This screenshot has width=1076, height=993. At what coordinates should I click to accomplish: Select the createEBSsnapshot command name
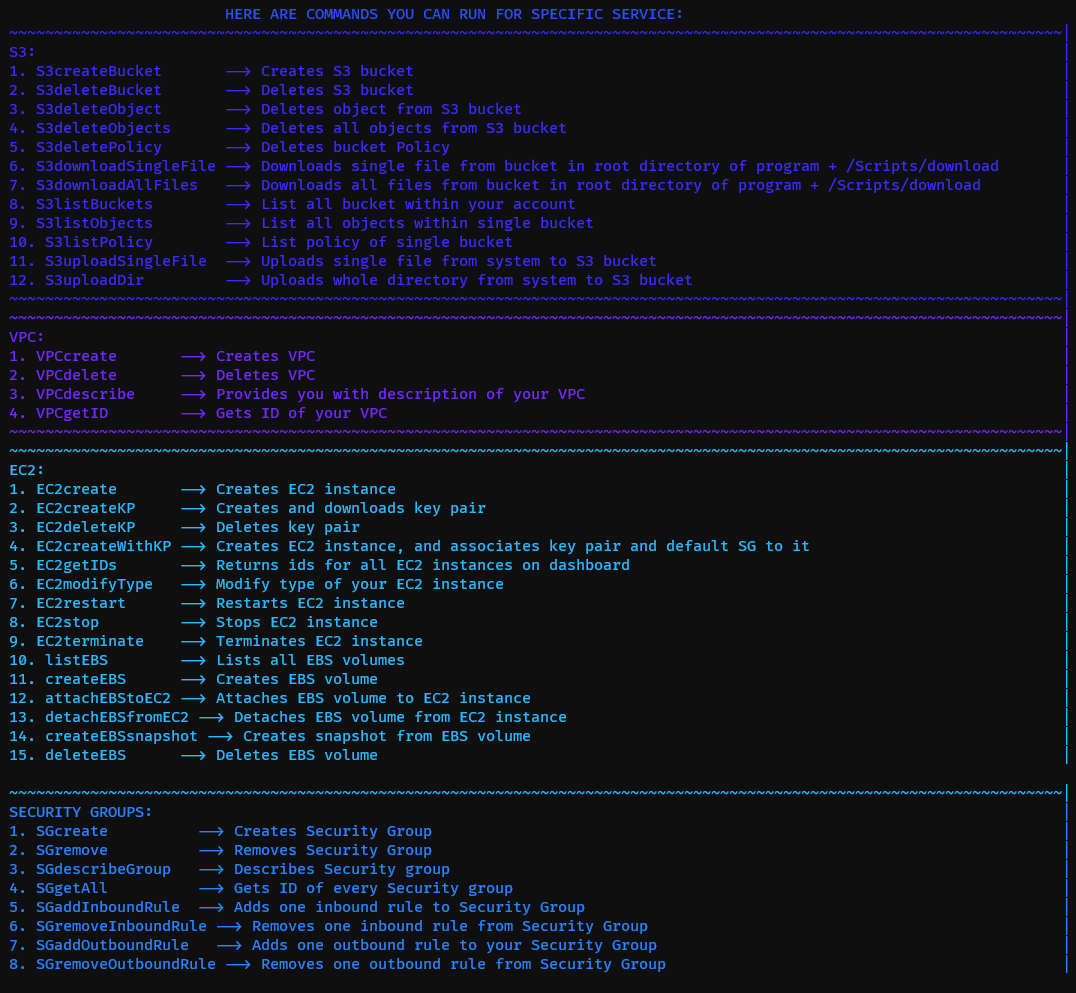(x=121, y=736)
